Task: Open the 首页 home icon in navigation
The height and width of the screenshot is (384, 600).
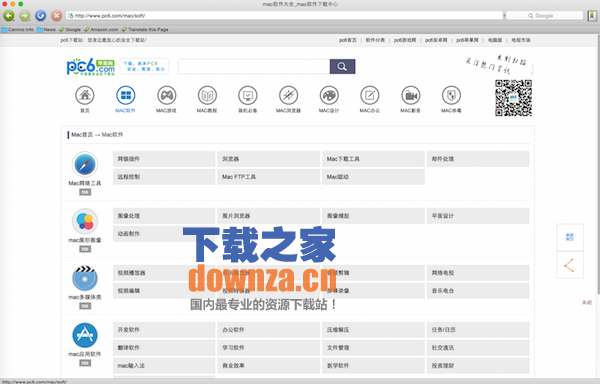Action: [x=85, y=95]
